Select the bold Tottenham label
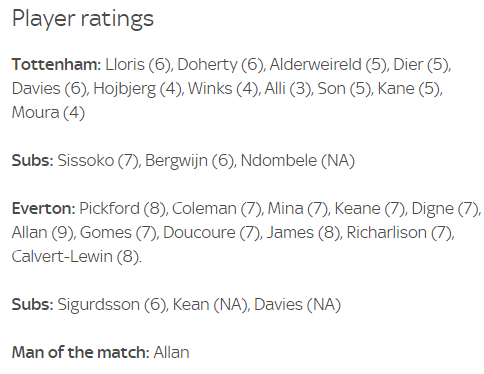 tap(56, 64)
